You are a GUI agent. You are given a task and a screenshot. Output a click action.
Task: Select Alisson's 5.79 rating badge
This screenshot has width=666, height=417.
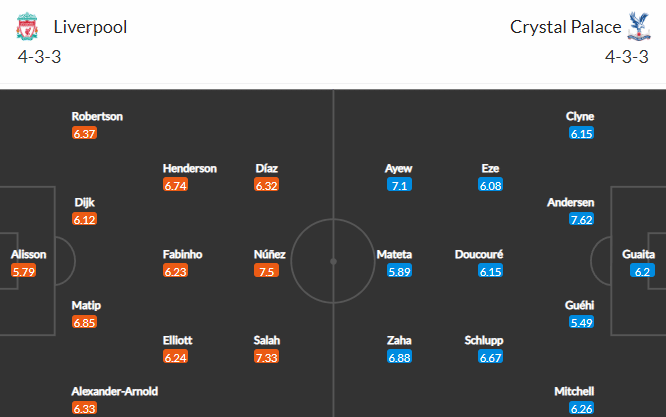[24, 271]
